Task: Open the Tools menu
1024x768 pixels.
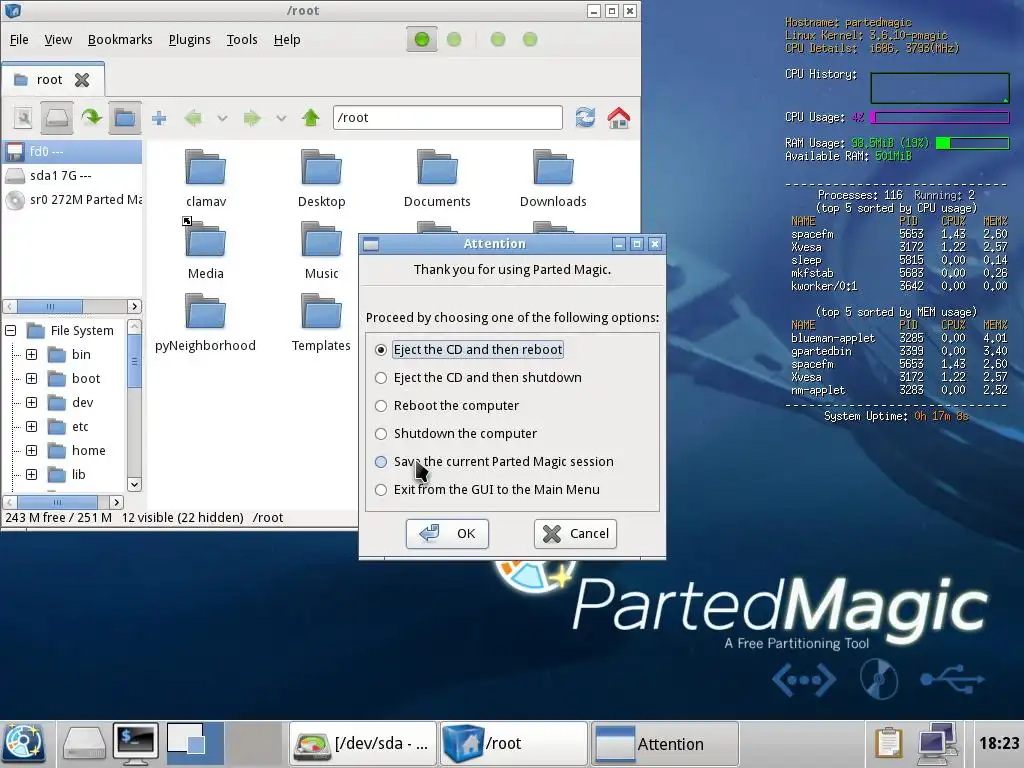Action: coord(242,40)
